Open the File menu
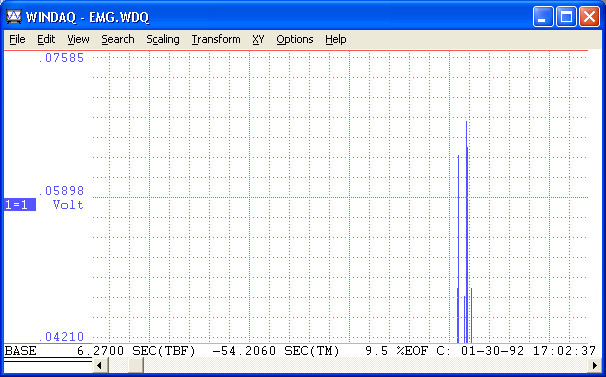 17,39
